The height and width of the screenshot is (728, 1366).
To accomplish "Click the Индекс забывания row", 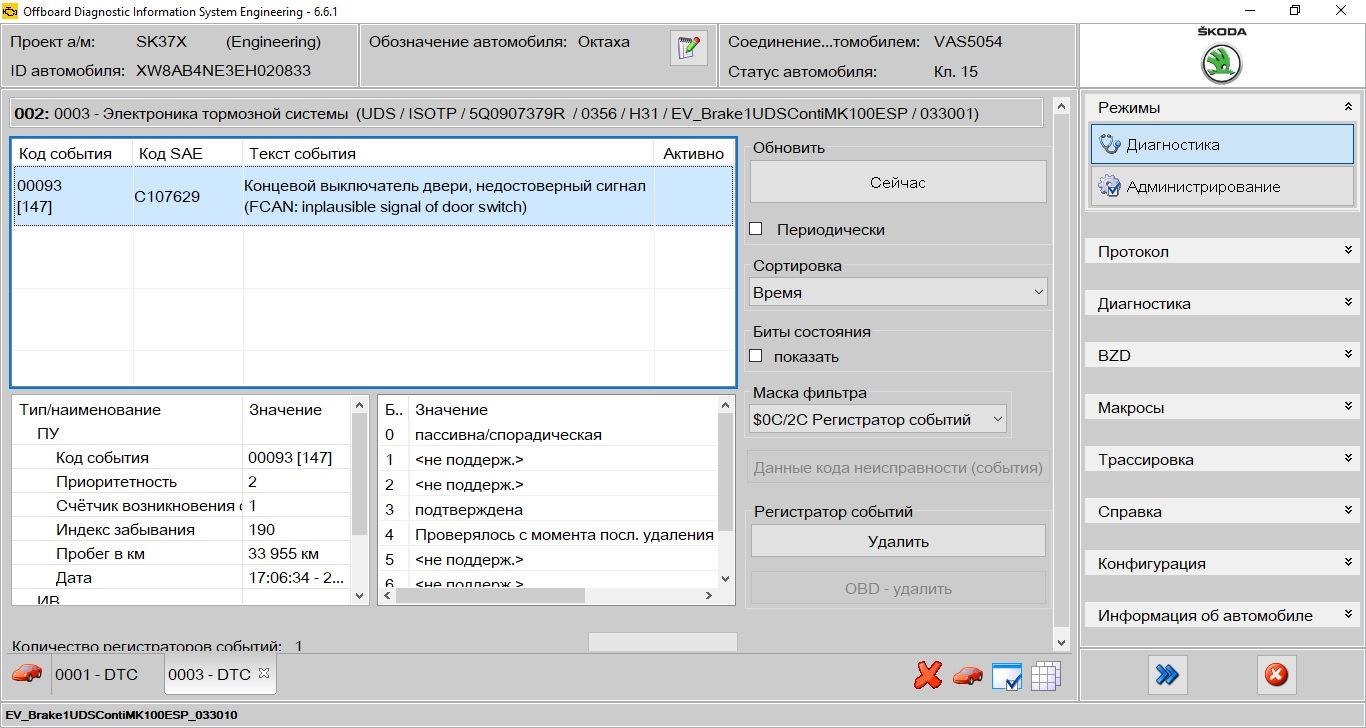I will 182,529.
